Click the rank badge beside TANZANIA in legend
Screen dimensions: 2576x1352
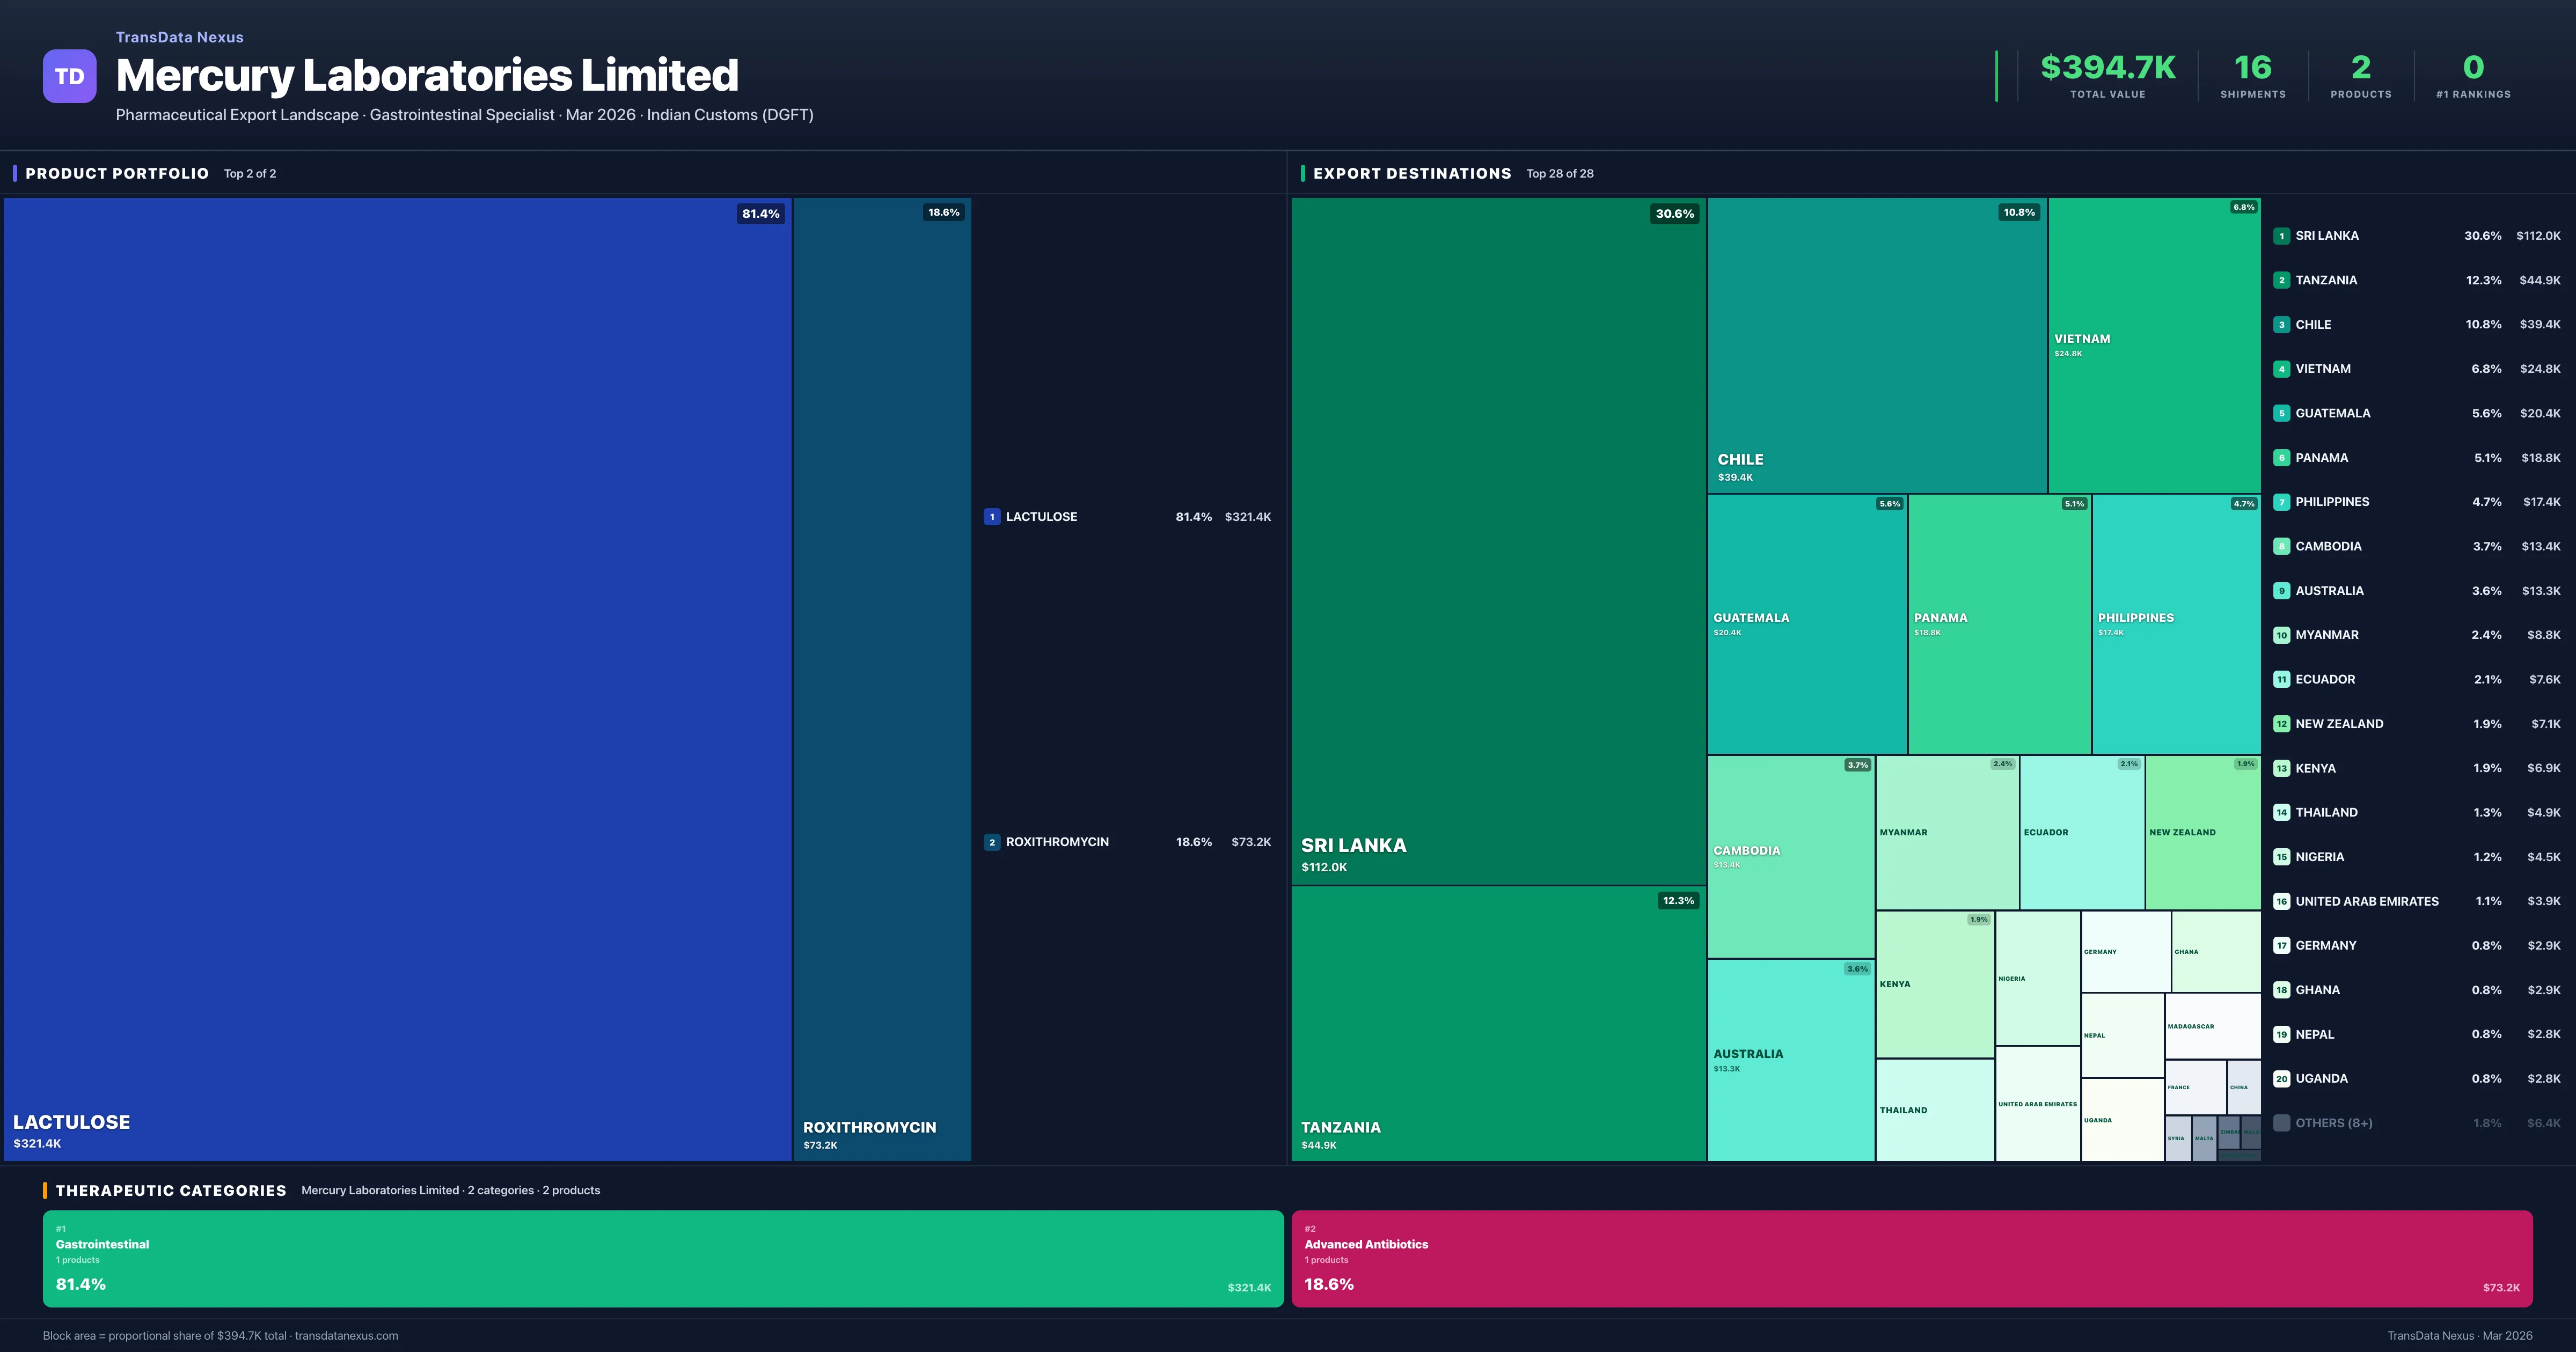[2282, 280]
